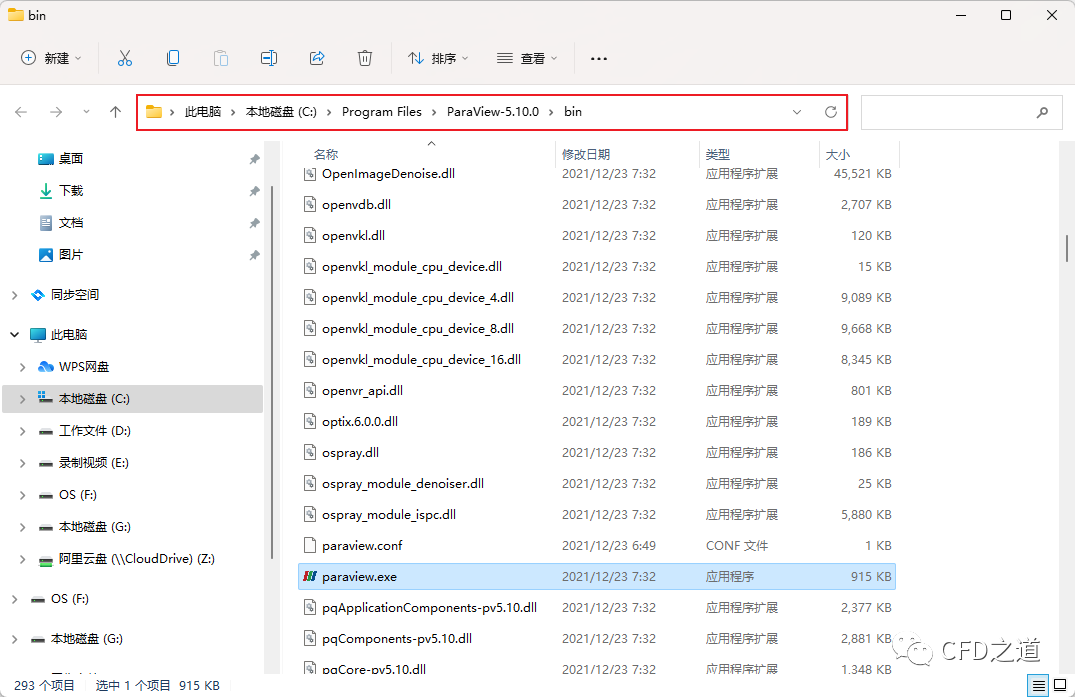The width and height of the screenshot is (1075, 697).
Task: Switch to details list view icon
Action: tap(1039, 685)
